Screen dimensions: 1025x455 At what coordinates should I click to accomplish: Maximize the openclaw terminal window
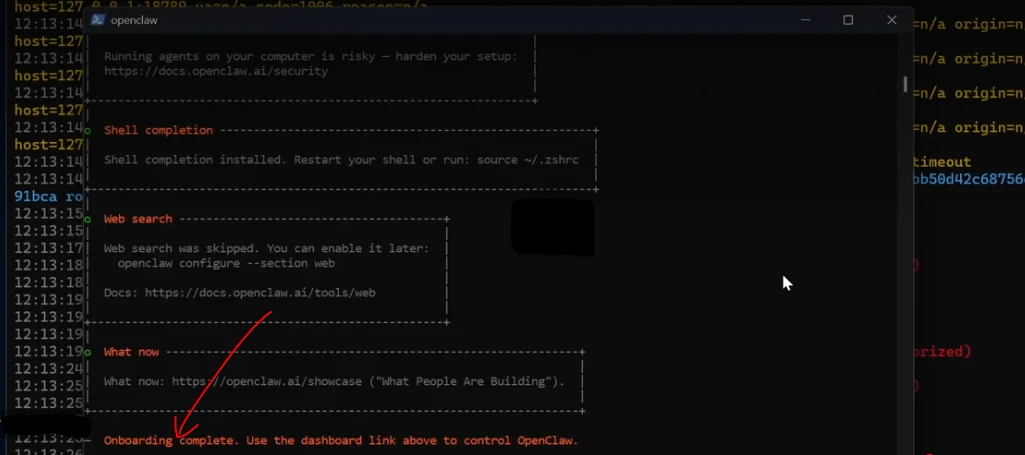pyautogui.click(x=848, y=20)
